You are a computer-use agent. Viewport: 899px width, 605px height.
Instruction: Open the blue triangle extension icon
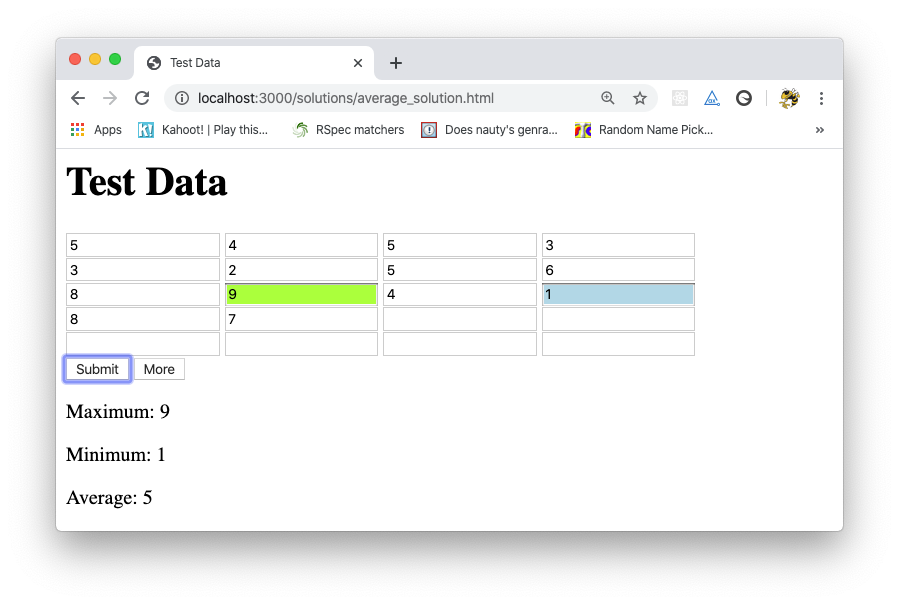(712, 98)
